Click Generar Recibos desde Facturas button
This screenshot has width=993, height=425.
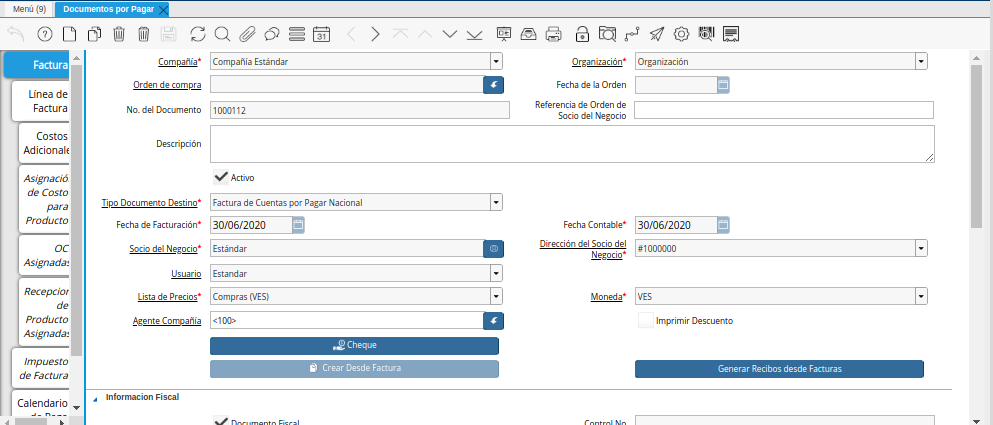pyautogui.click(x=779, y=369)
